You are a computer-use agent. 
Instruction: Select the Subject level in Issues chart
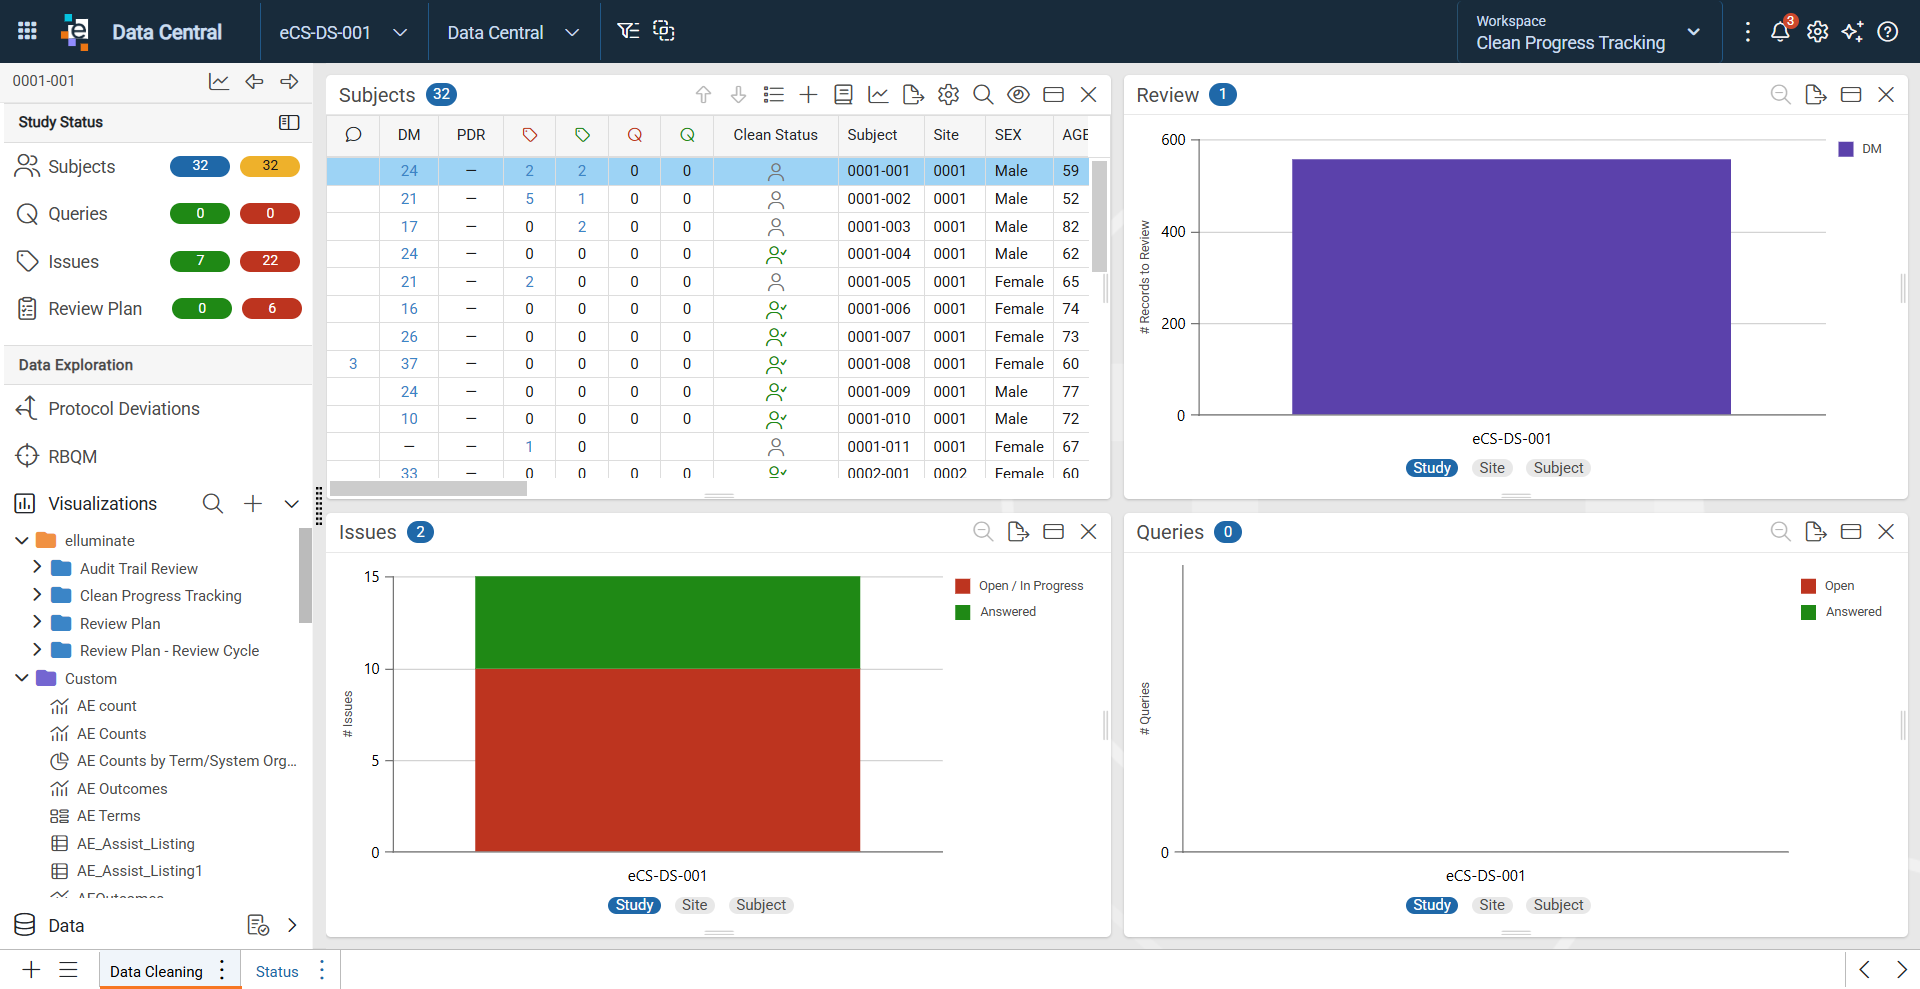tap(761, 905)
